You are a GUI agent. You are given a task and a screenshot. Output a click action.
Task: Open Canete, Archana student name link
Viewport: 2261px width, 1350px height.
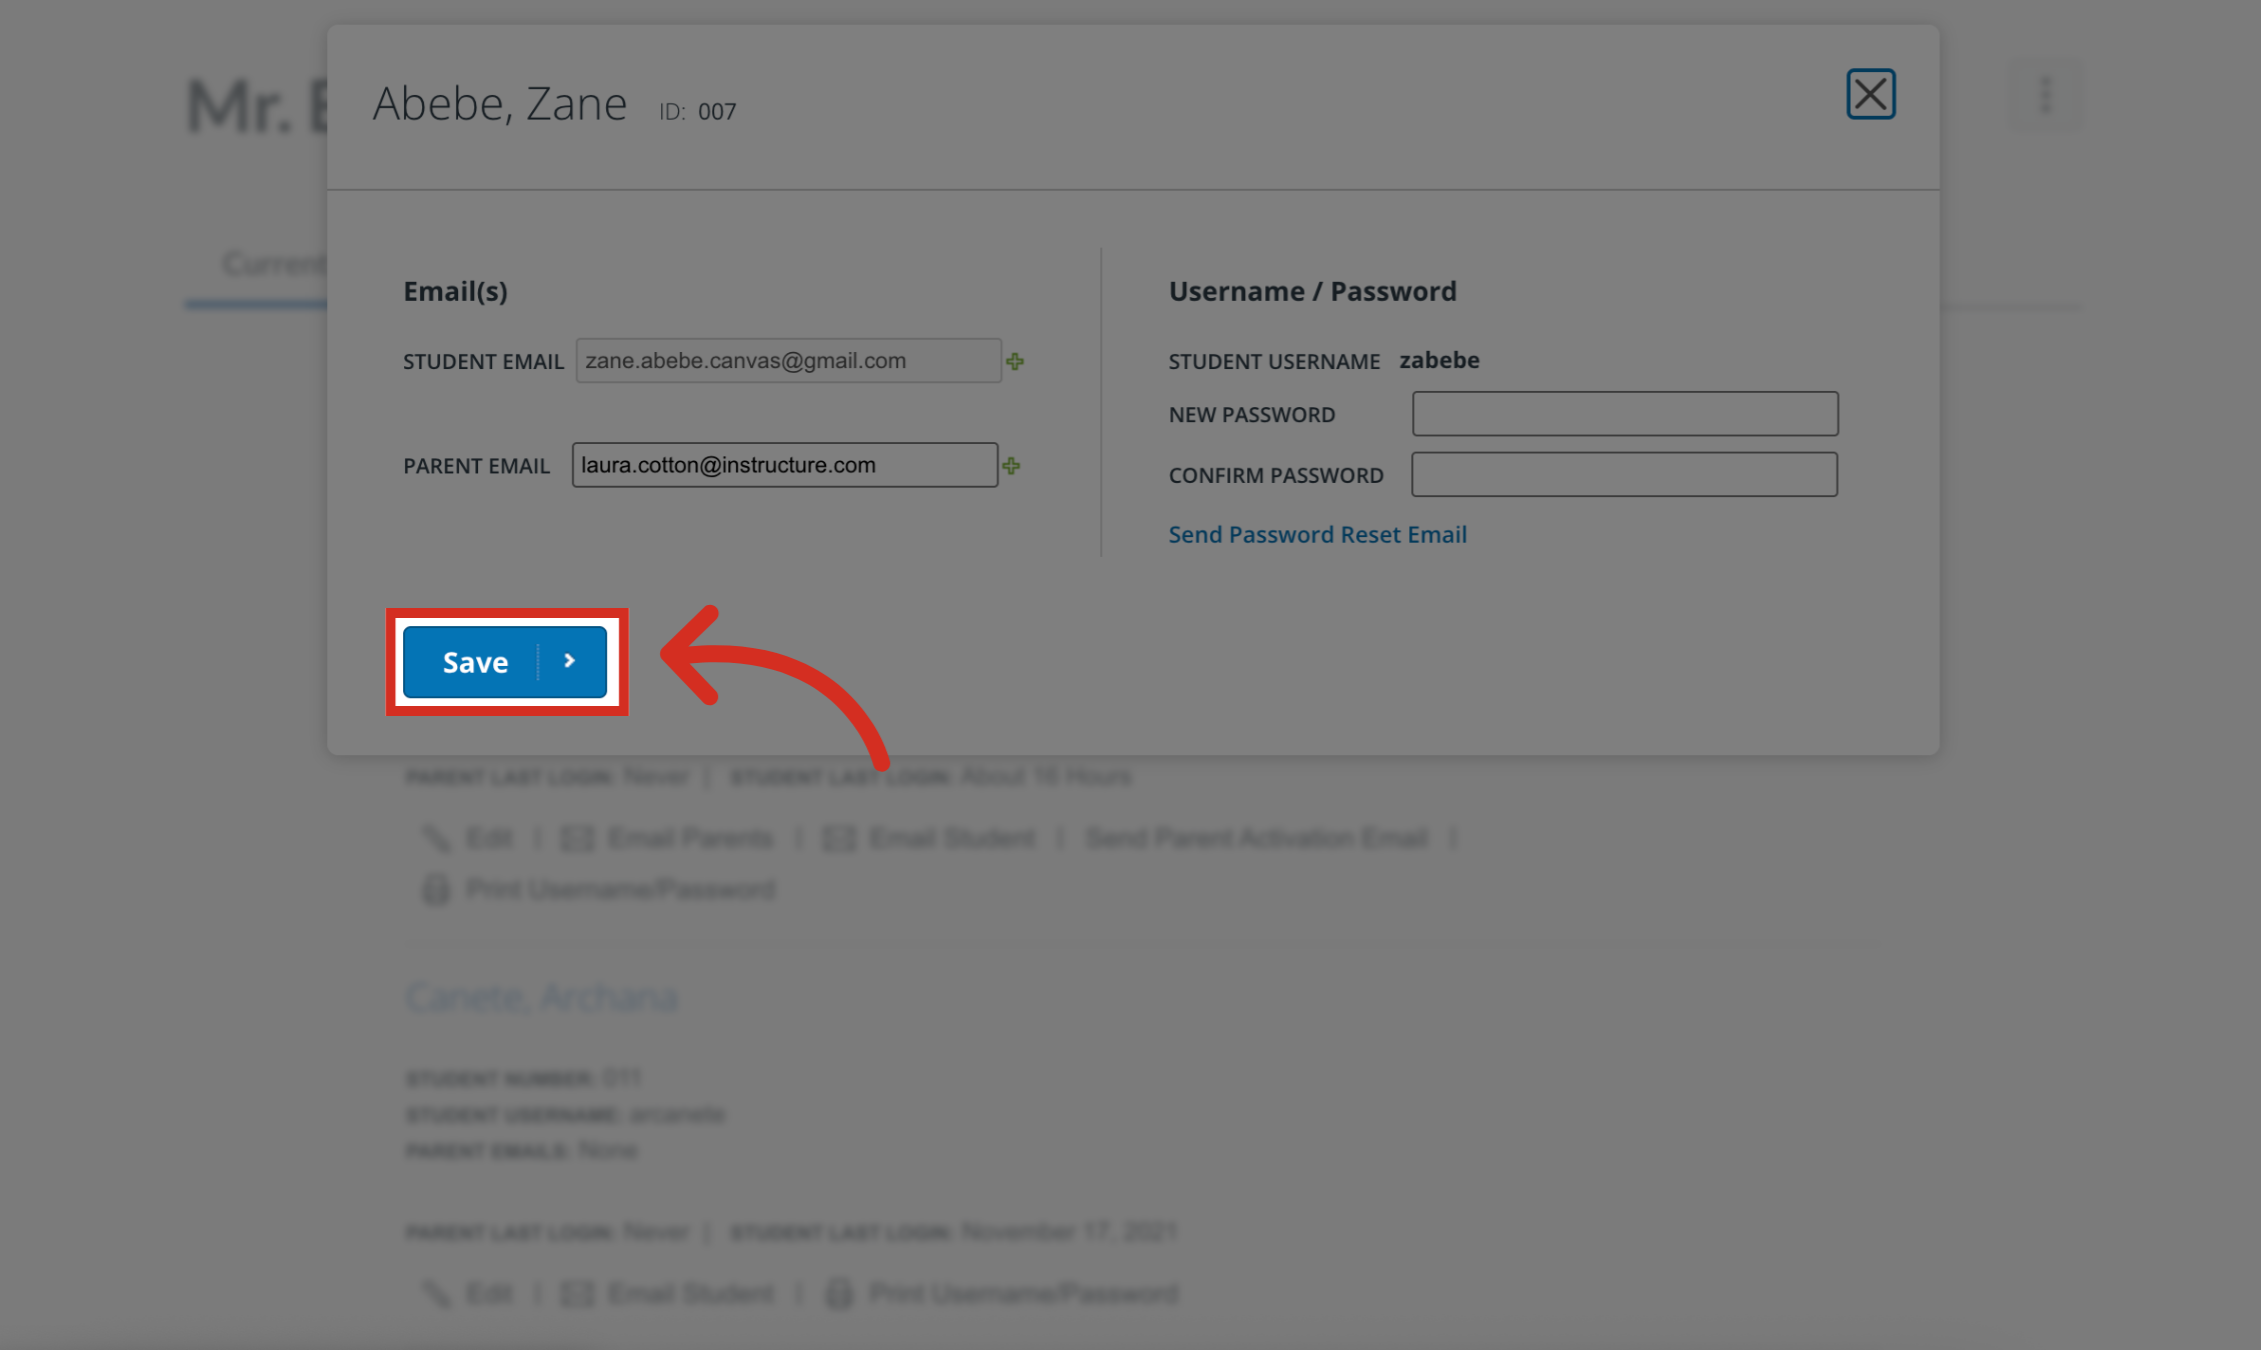pyautogui.click(x=541, y=997)
